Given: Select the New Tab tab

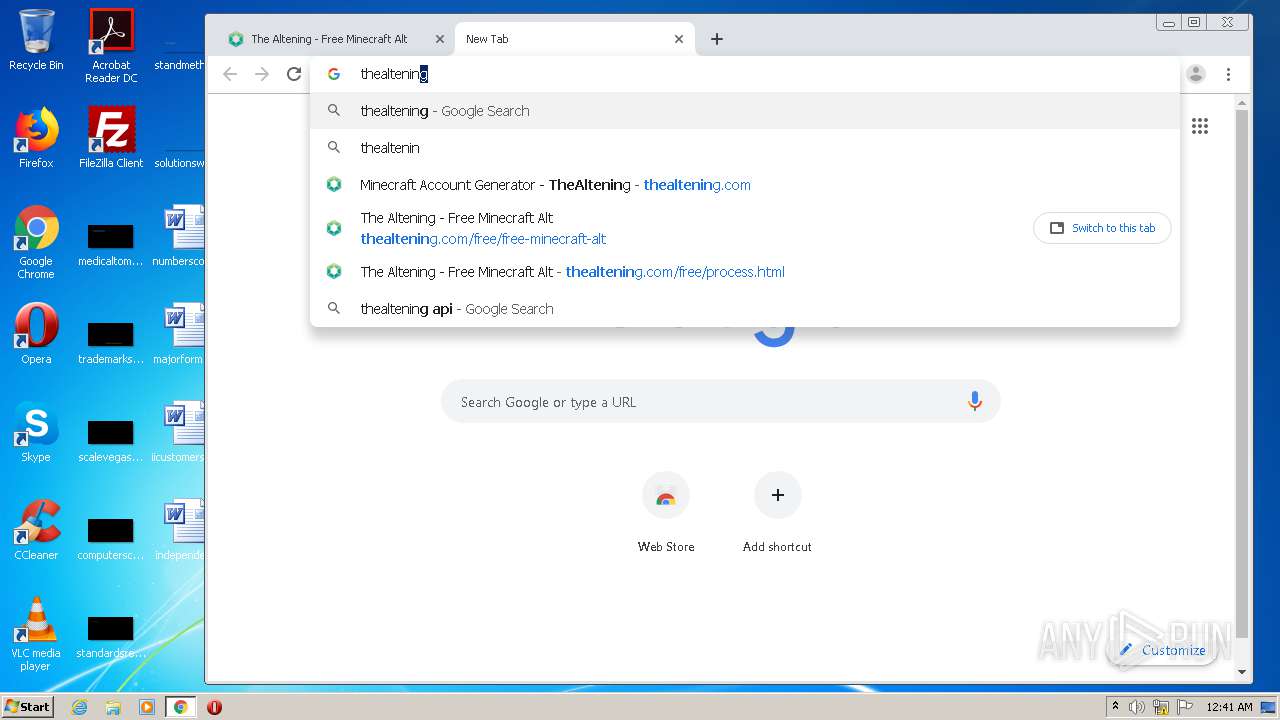Looking at the screenshot, I should (x=575, y=39).
